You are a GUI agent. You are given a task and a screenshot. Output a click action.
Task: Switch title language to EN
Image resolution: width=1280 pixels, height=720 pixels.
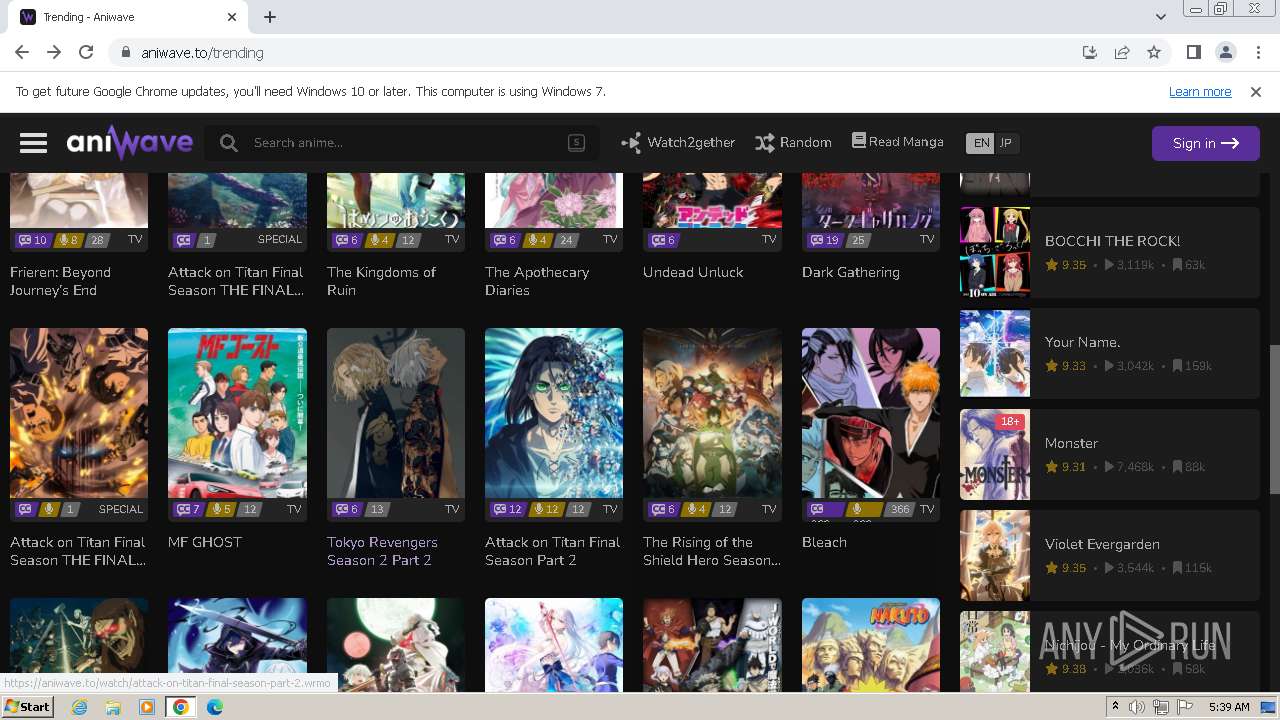tap(981, 143)
